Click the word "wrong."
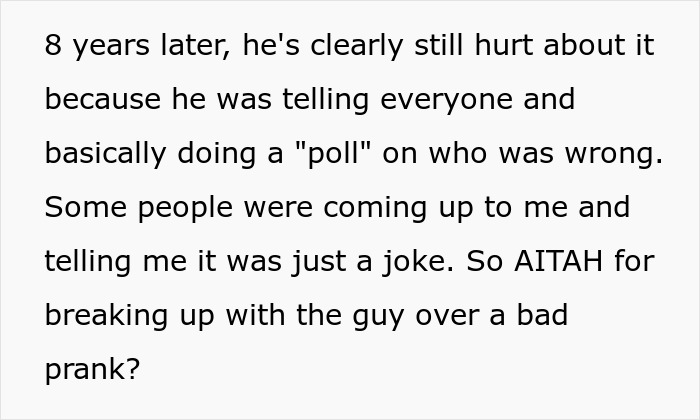Image resolution: width=700 pixels, height=420 pixels. 614,154
